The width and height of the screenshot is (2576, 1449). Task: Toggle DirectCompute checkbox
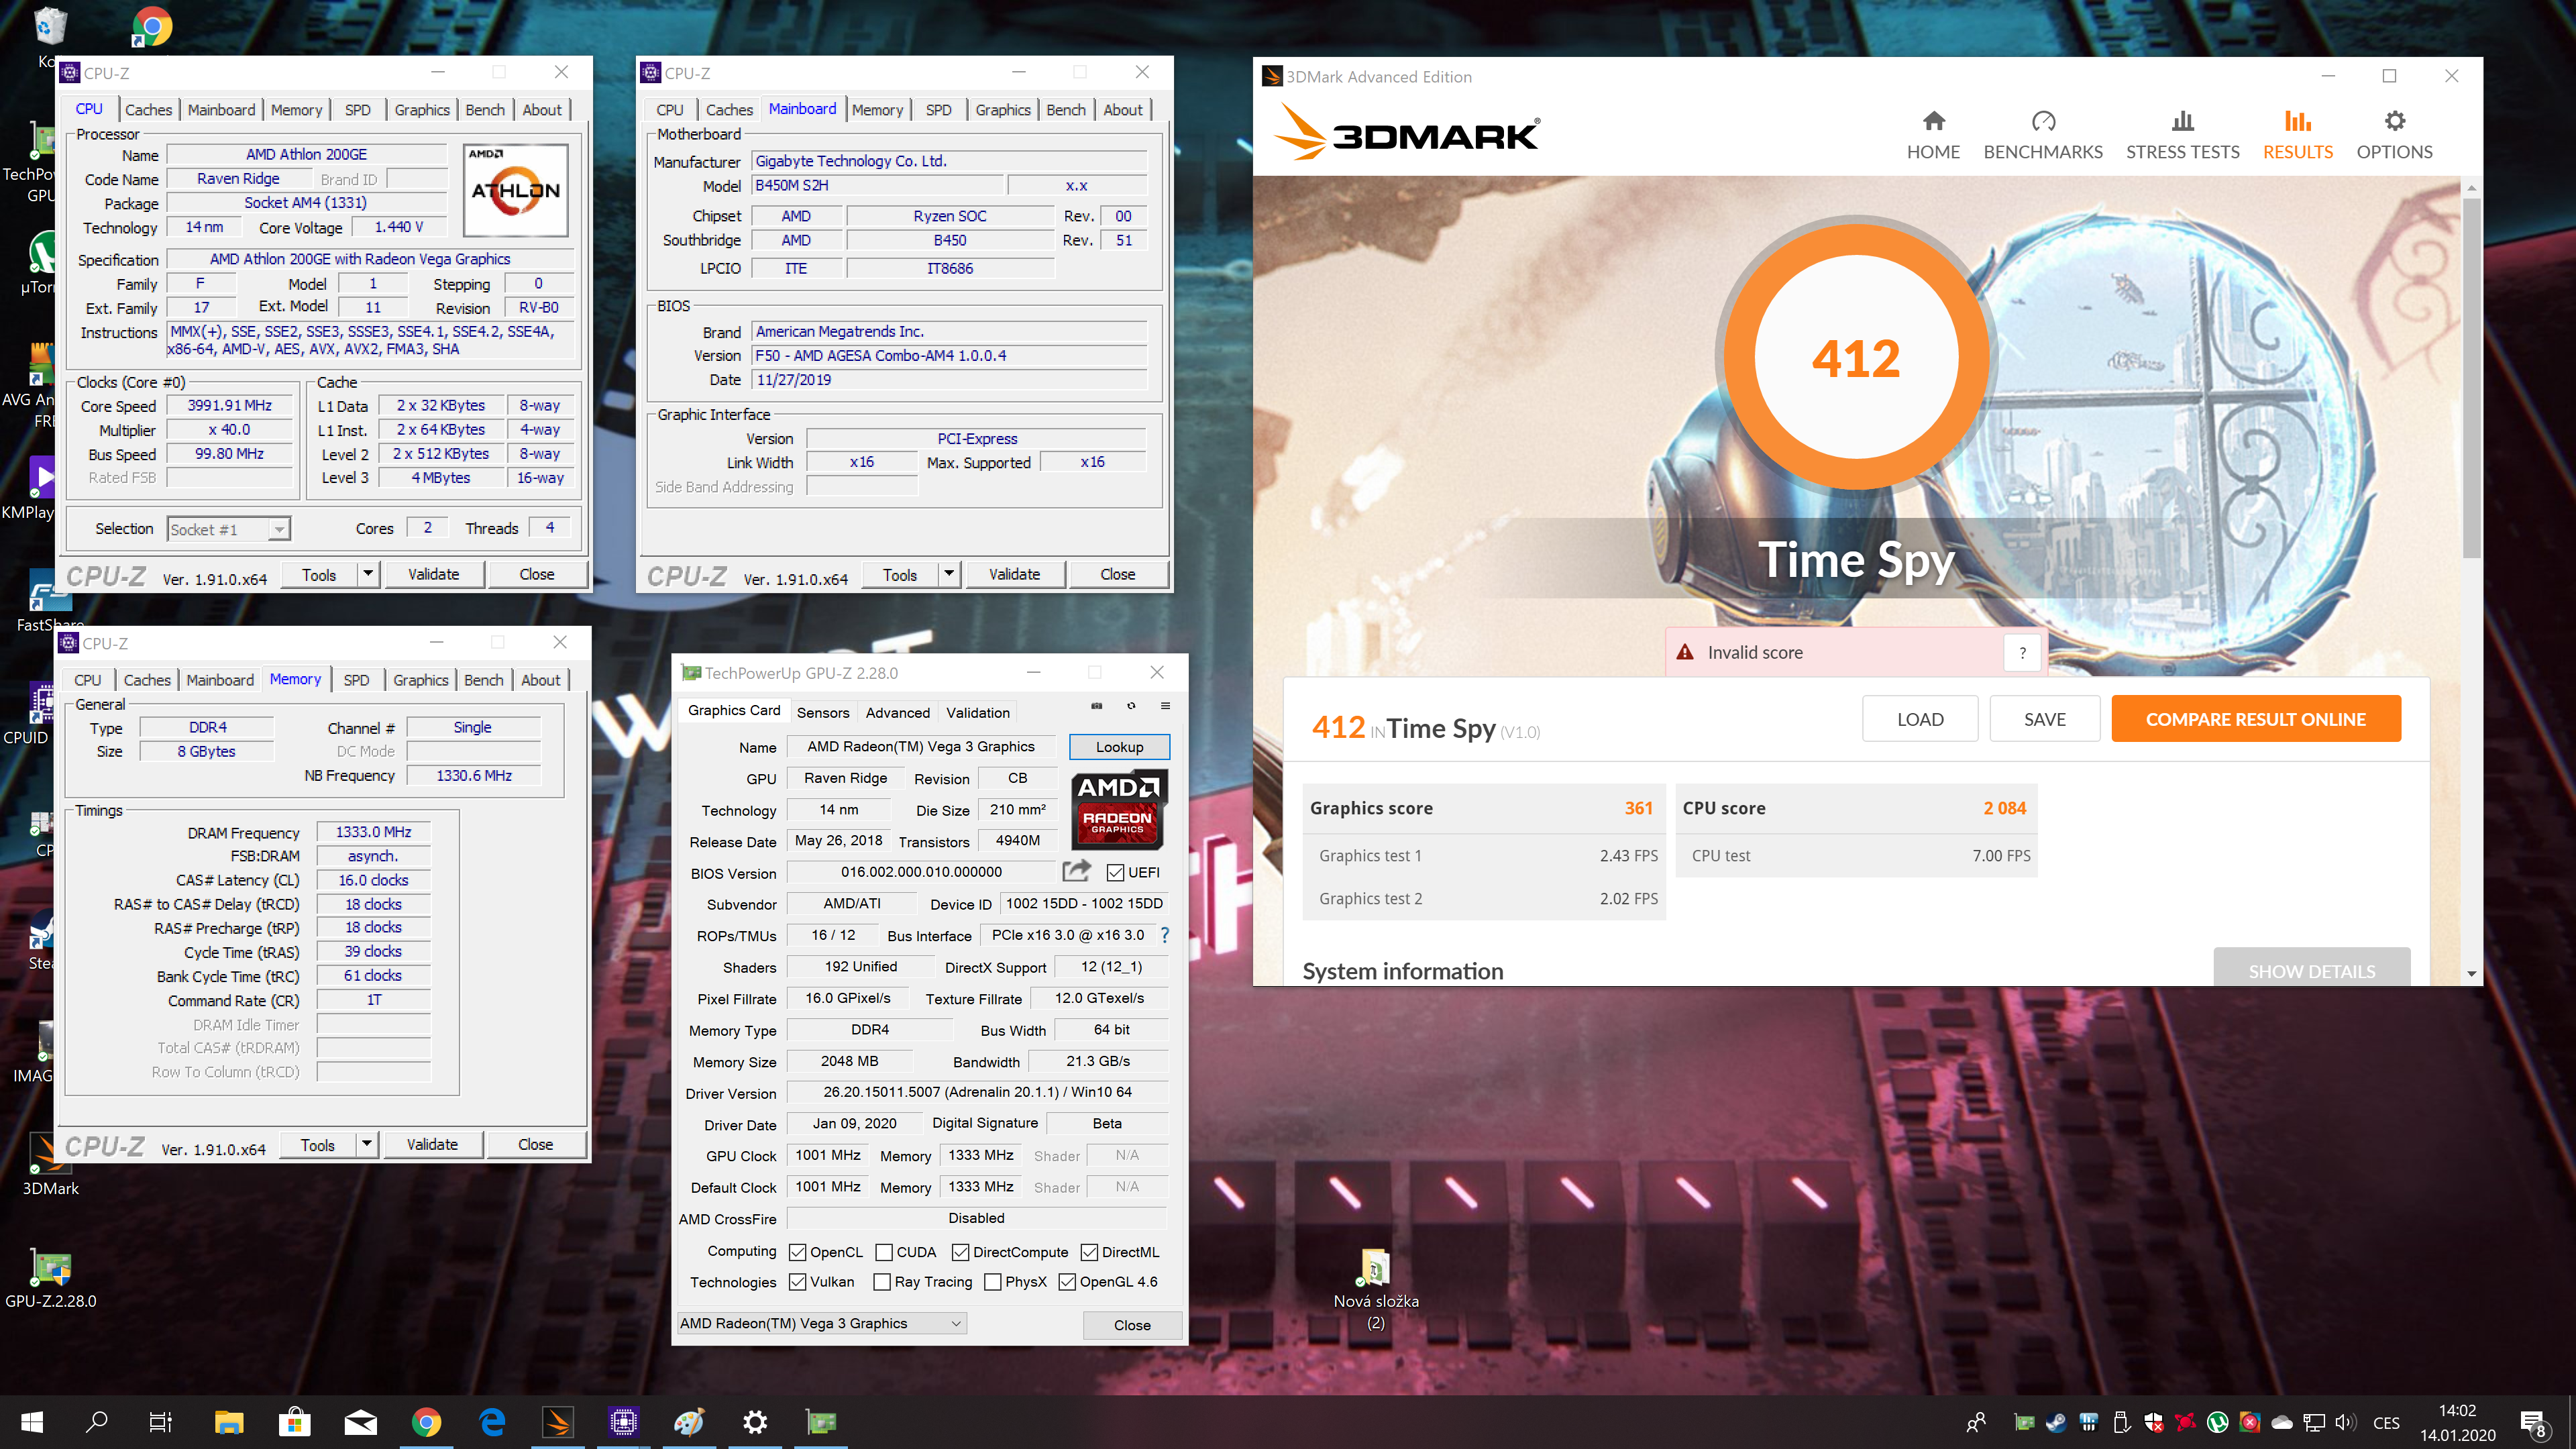(x=960, y=1252)
